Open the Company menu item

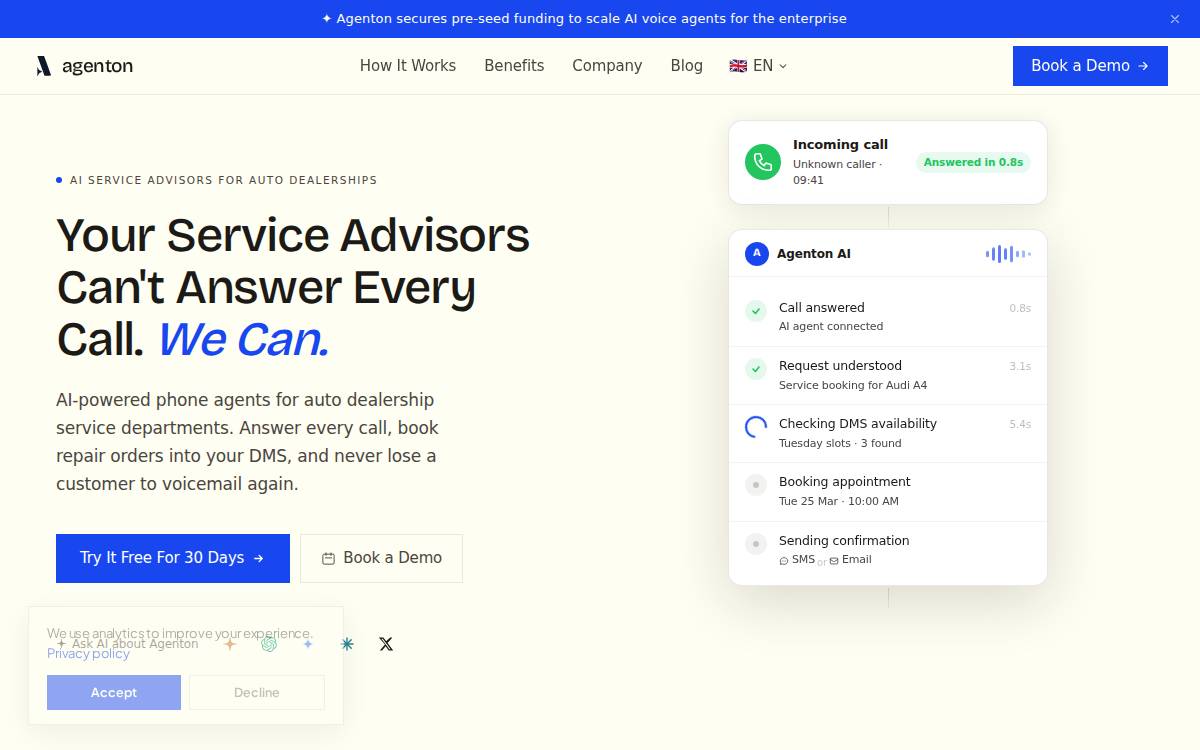[607, 66]
